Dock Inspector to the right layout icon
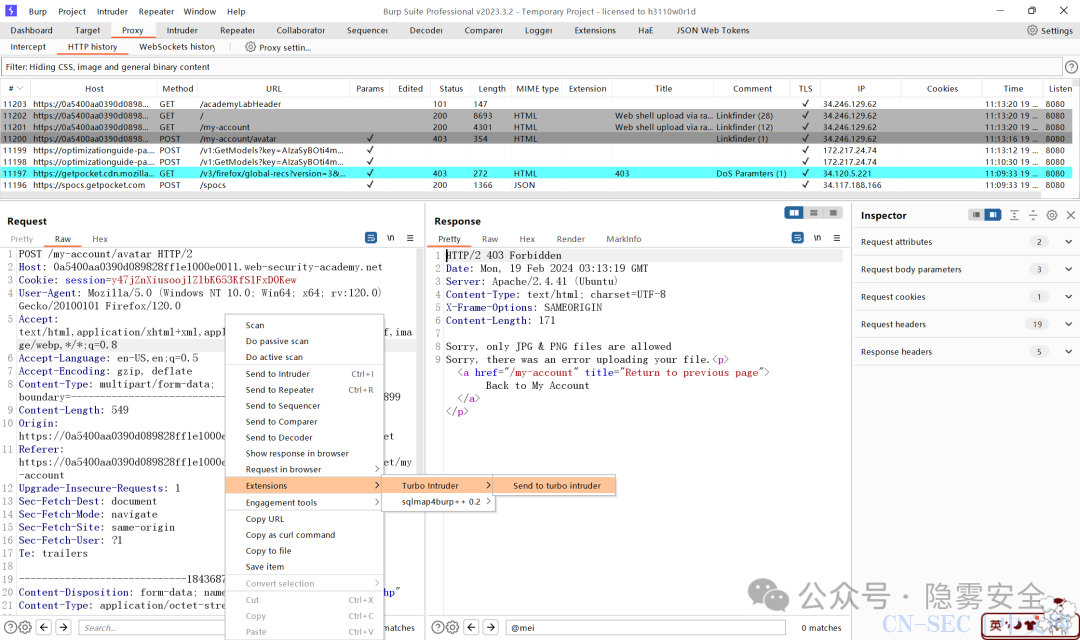The height and width of the screenshot is (640, 1080). coord(993,215)
